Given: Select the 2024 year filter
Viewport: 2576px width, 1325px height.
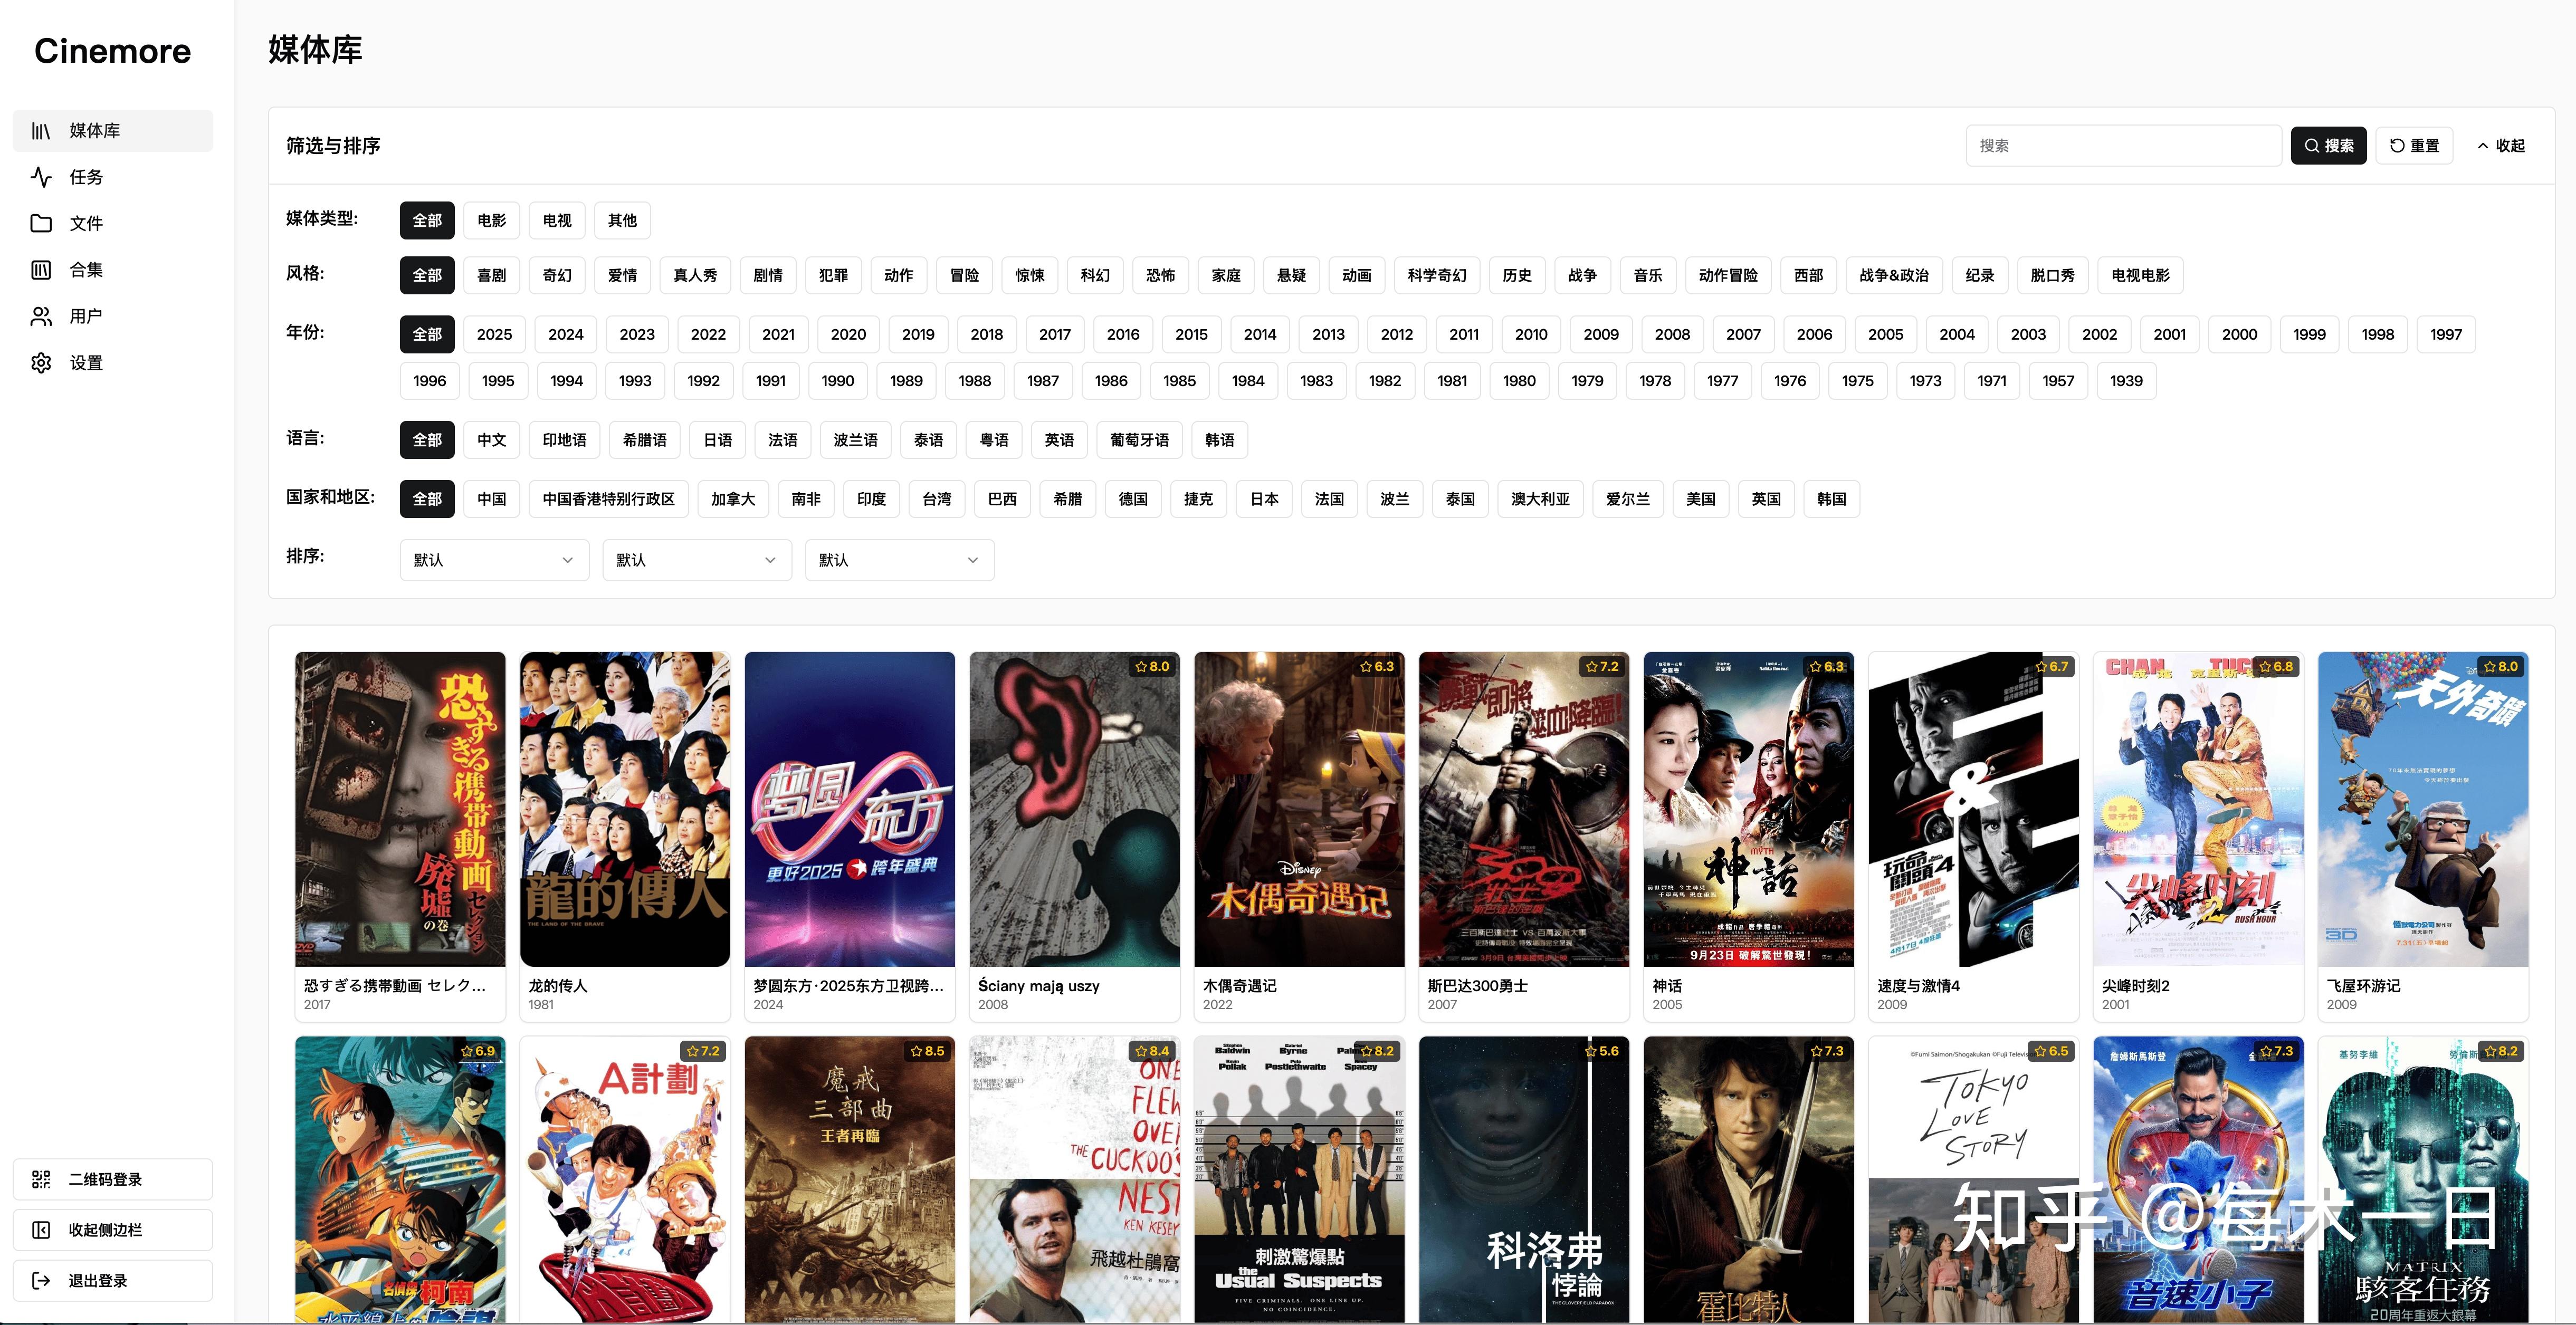Looking at the screenshot, I should pyautogui.click(x=565, y=334).
